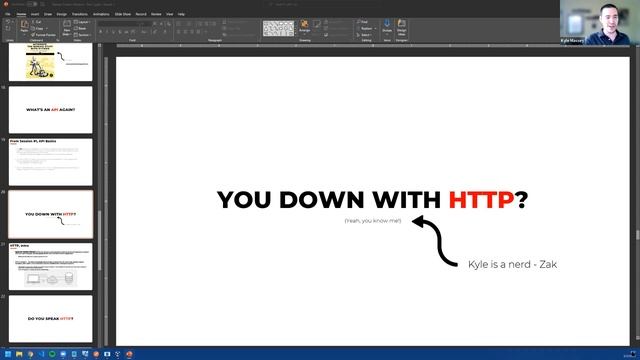Click the Dictate microphone icon
The width and height of the screenshot is (640, 360).
[387, 26]
